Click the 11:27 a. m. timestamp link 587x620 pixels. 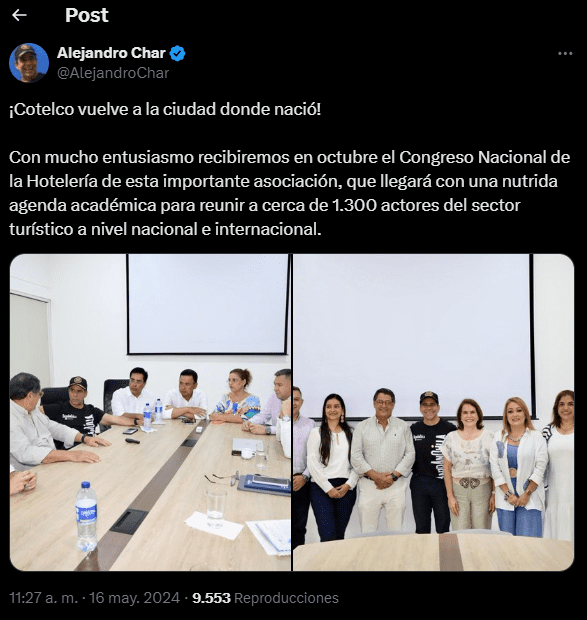[x=44, y=598]
